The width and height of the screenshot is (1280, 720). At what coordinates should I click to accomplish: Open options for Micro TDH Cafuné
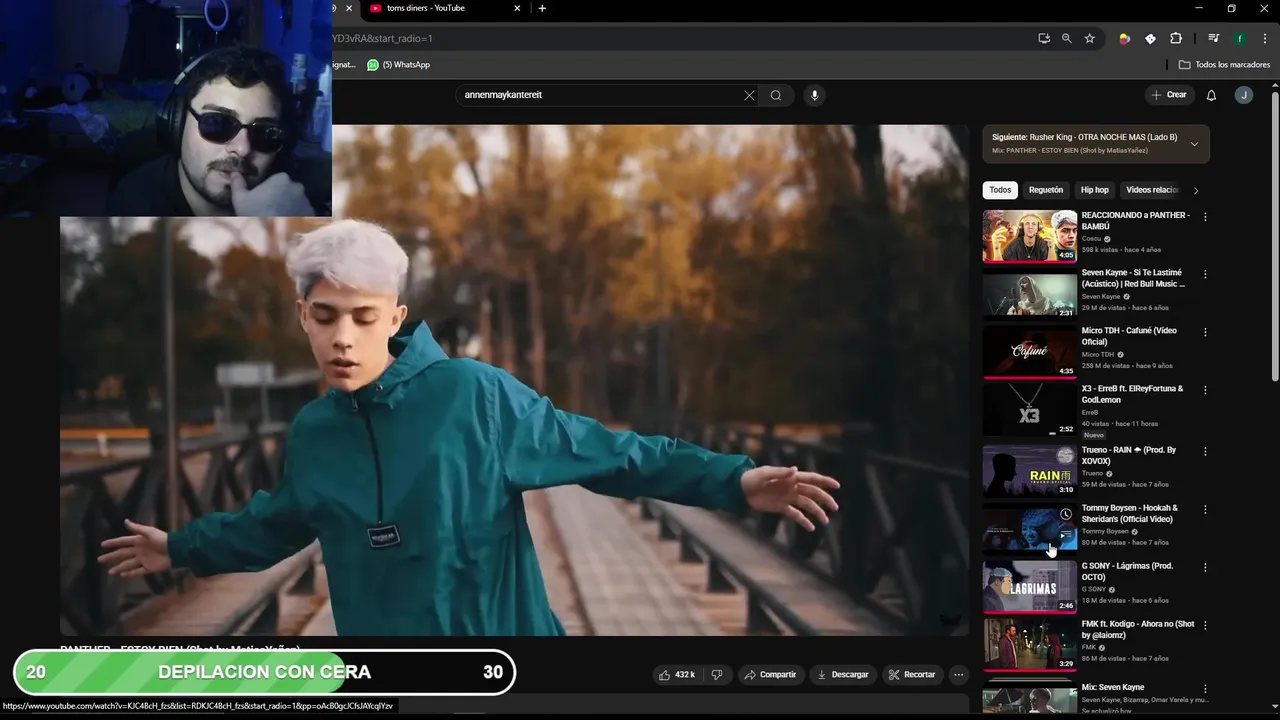tap(1205, 332)
